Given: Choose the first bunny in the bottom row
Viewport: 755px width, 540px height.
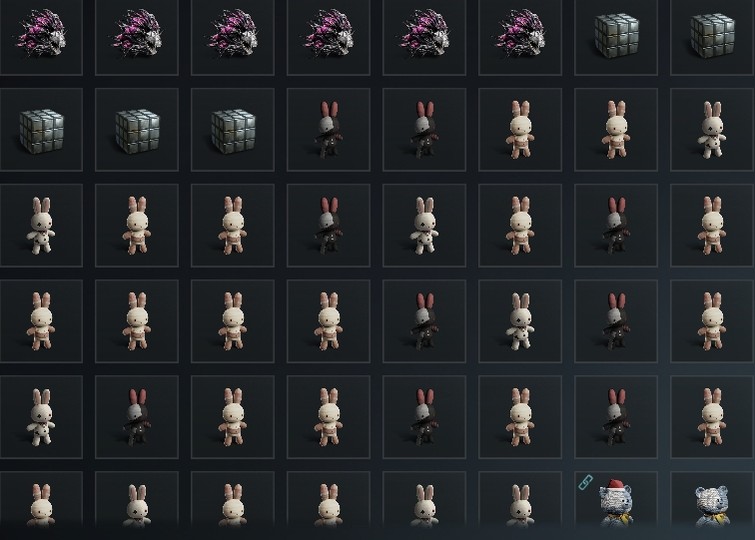Looking at the screenshot, I should tap(41, 502).
